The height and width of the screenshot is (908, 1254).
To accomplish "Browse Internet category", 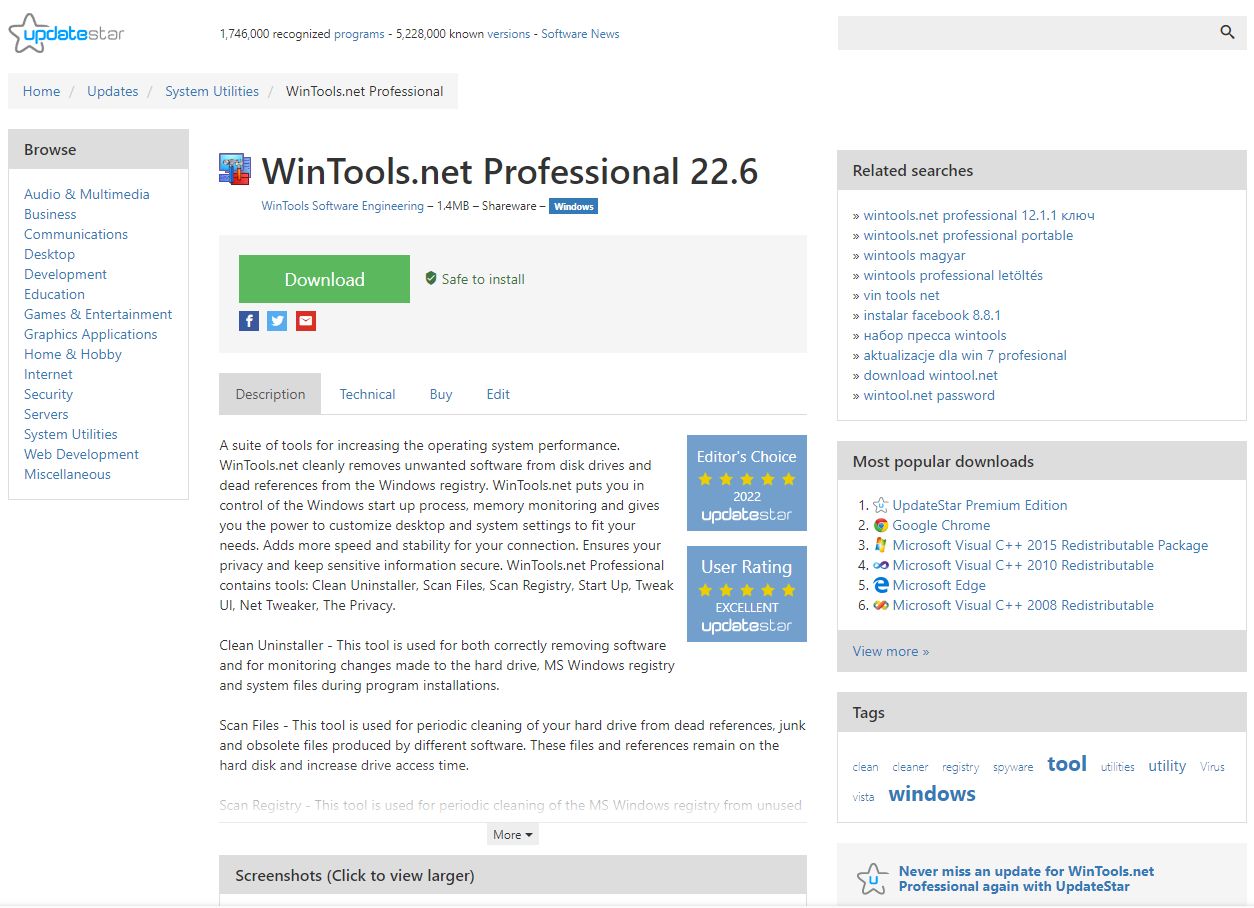I will click(48, 374).
